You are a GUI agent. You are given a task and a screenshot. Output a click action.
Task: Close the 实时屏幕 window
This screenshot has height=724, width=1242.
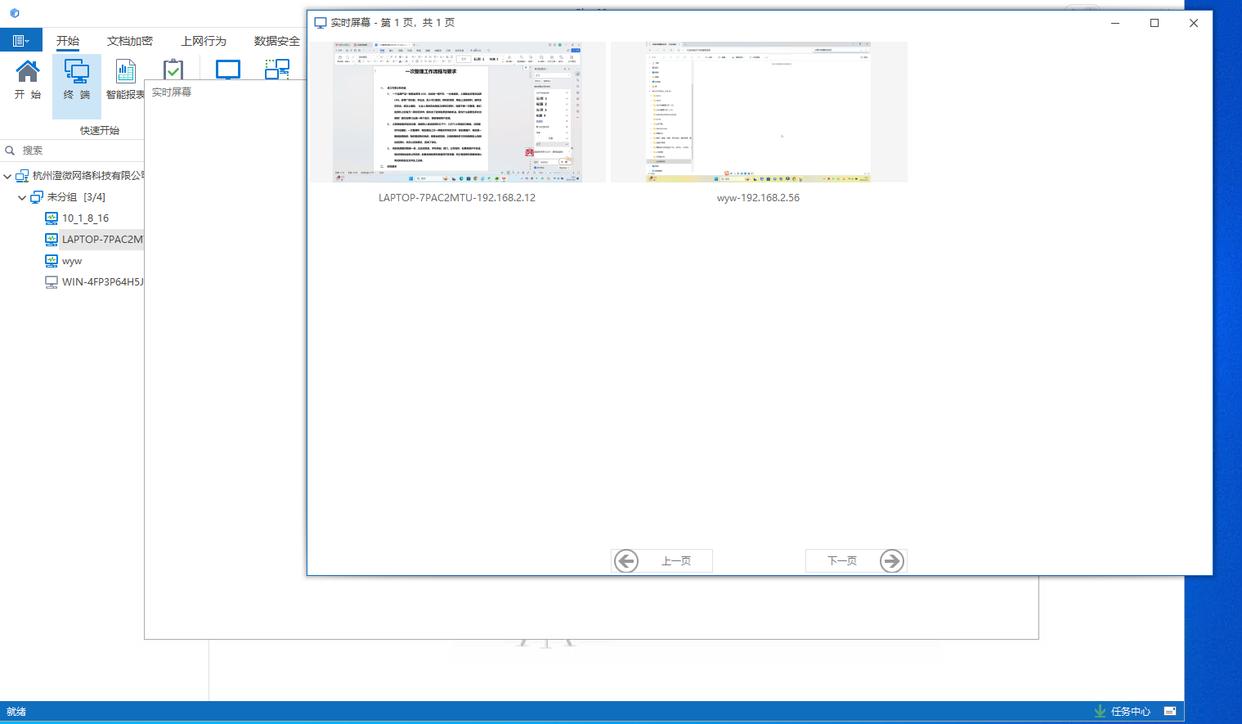point(1193,22)
